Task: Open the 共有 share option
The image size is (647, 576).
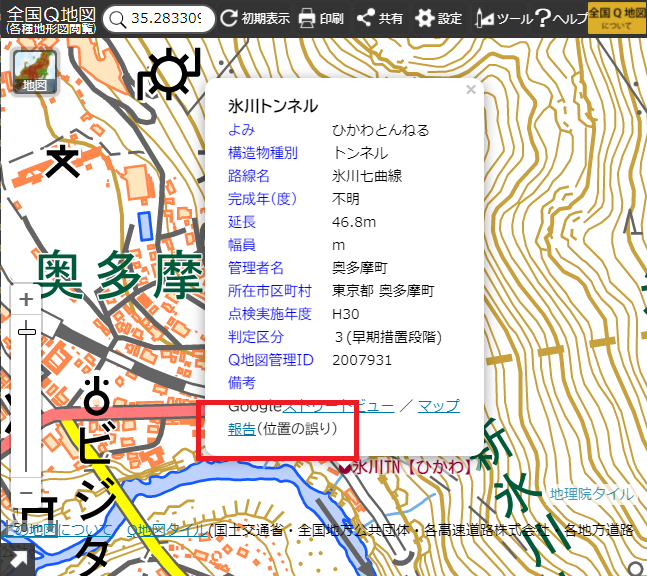Action: pos(366,18)
